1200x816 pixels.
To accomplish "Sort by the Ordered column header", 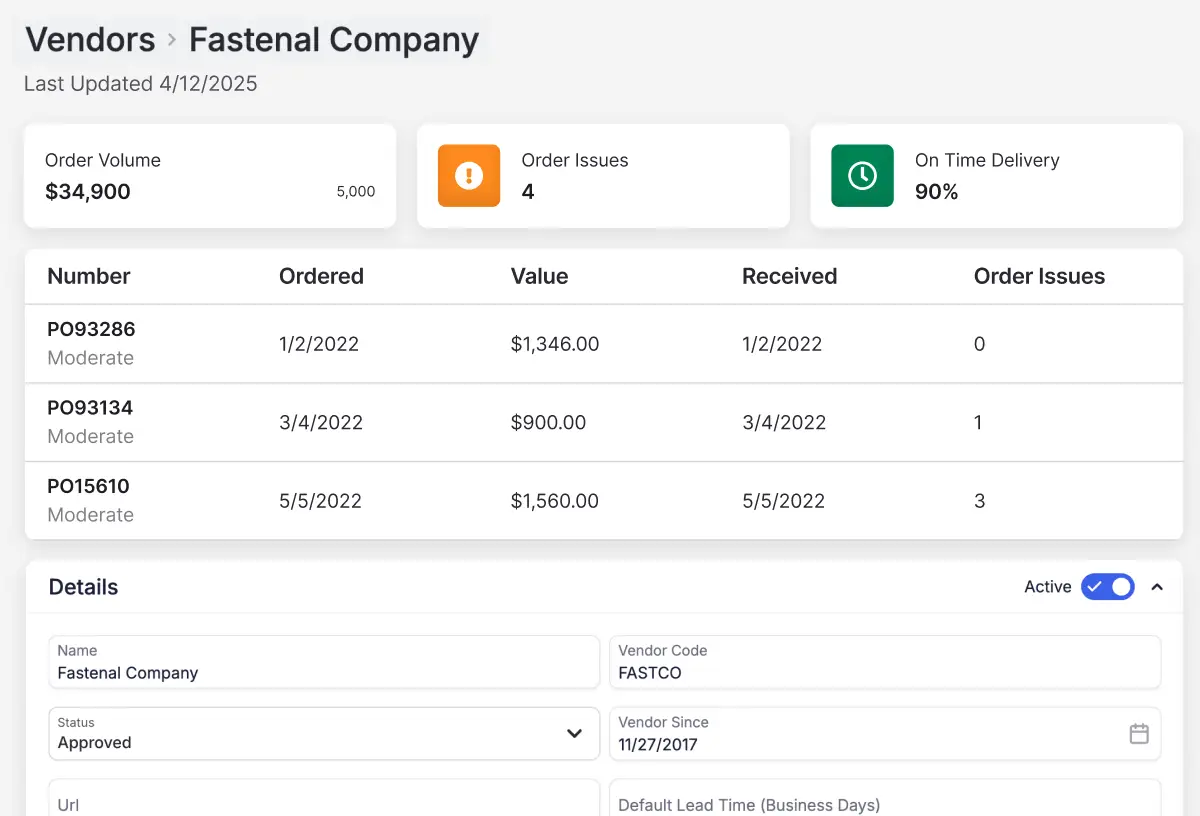I will coord(321,277).
